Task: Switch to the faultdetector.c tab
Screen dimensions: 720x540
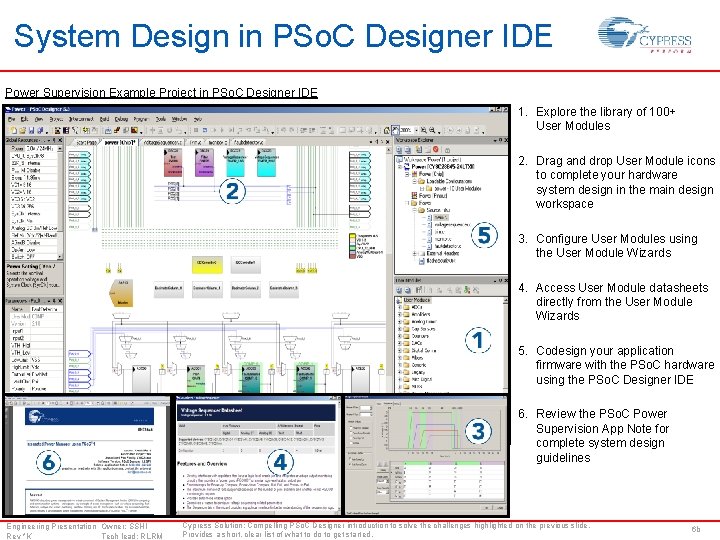Action: [x=248, y=142]
